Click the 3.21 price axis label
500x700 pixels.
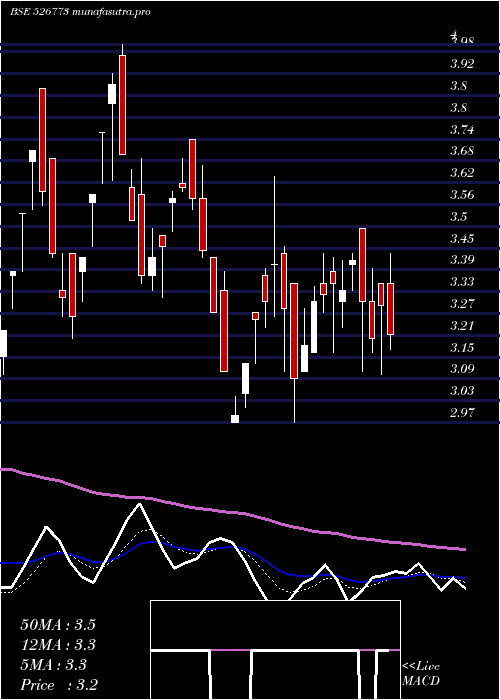(462, 325)
